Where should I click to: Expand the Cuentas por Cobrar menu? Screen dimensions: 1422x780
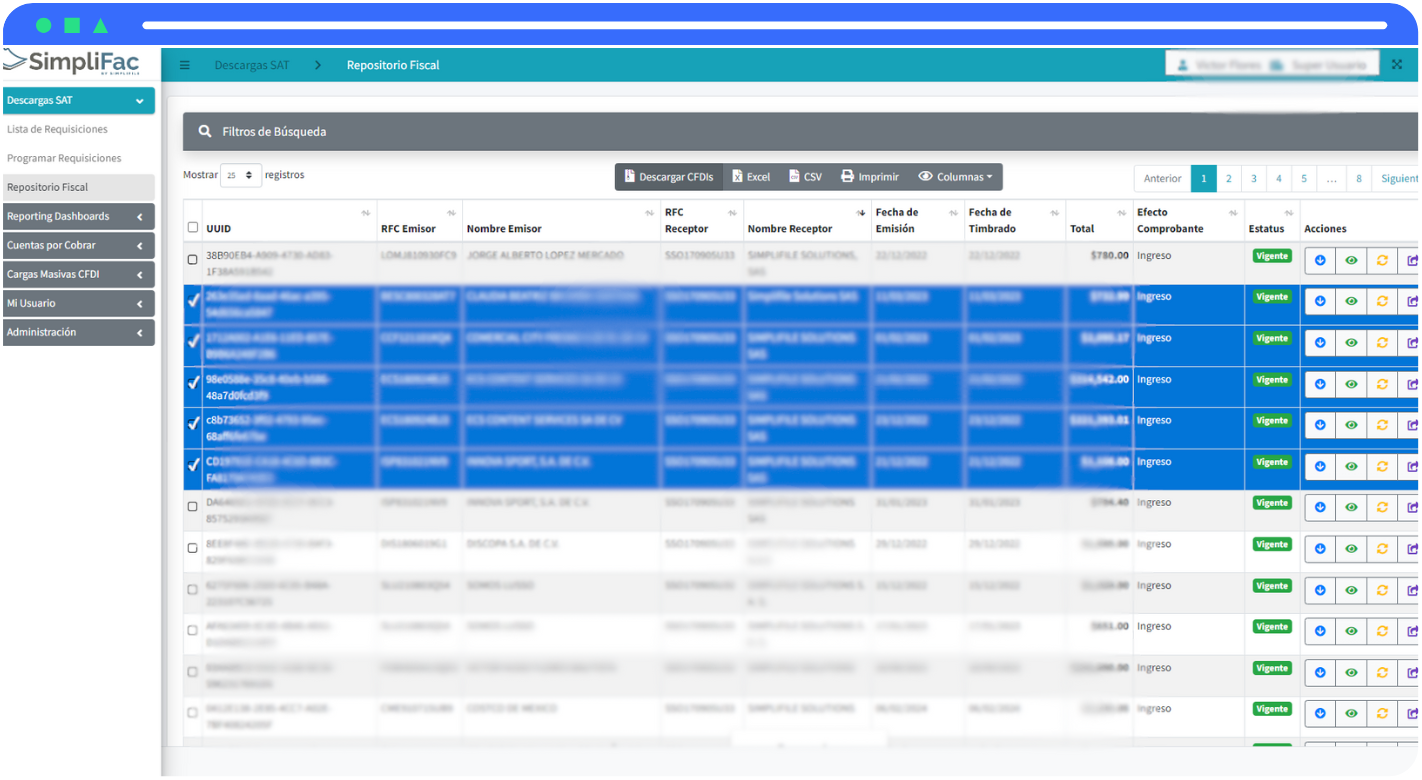pos(78,246)
